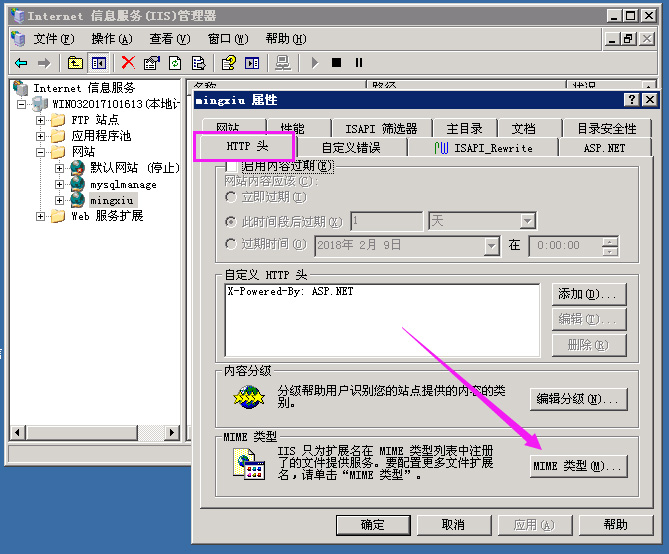Click the Export list toolbar icon
The height and width of the screenshot is (554, 669).
[198, 63]
